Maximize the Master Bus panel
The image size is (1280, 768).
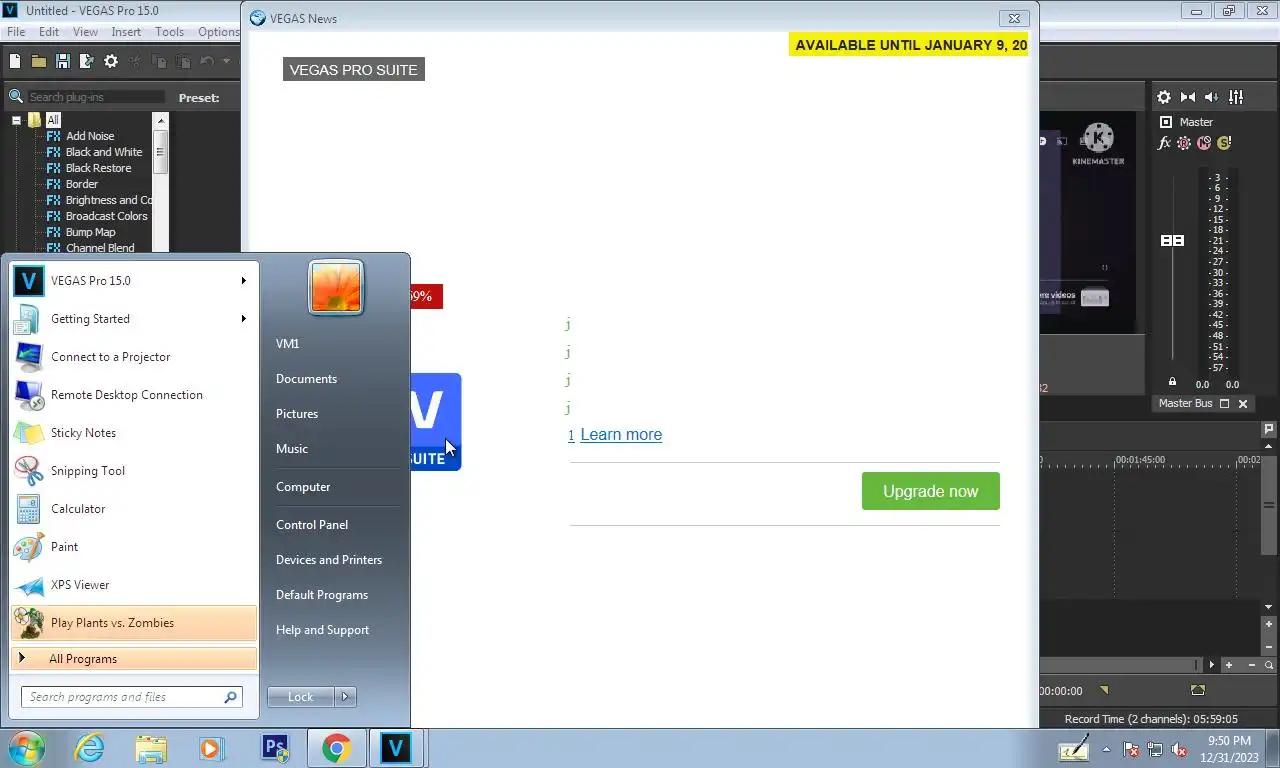[1224, 404]
